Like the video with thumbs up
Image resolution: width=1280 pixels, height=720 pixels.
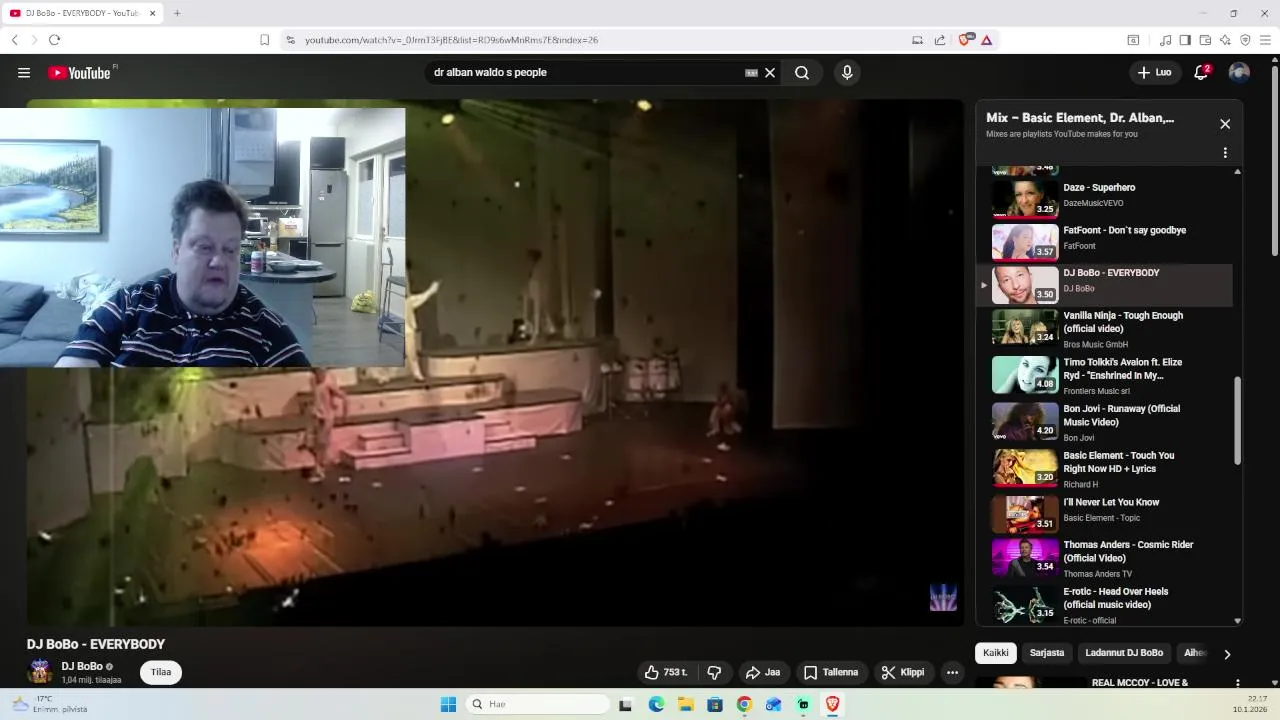click(x=667, y=673)
